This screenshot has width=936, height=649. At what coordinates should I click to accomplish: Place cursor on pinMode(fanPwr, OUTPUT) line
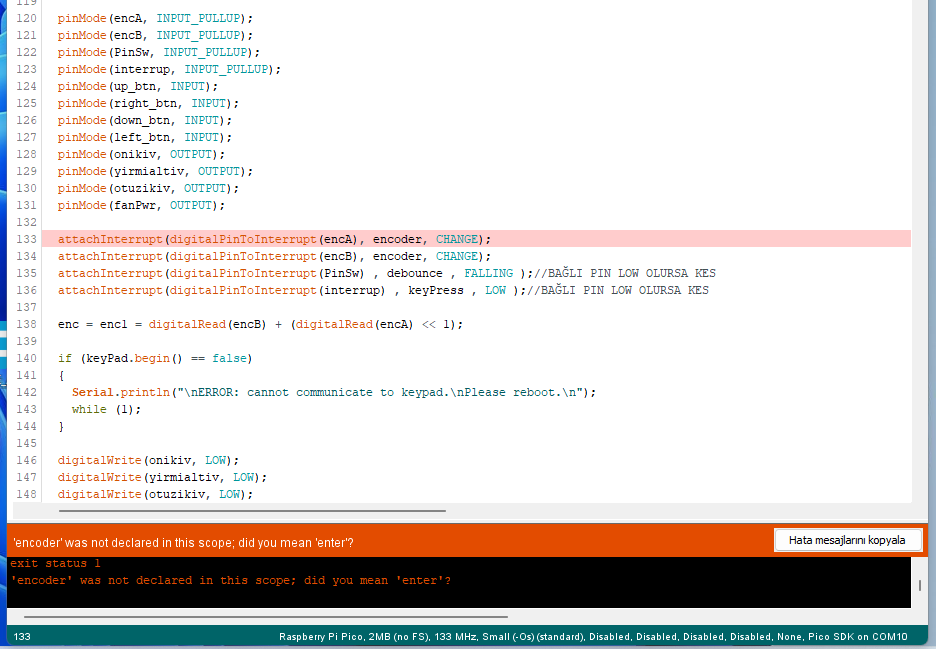coord(141,205)
